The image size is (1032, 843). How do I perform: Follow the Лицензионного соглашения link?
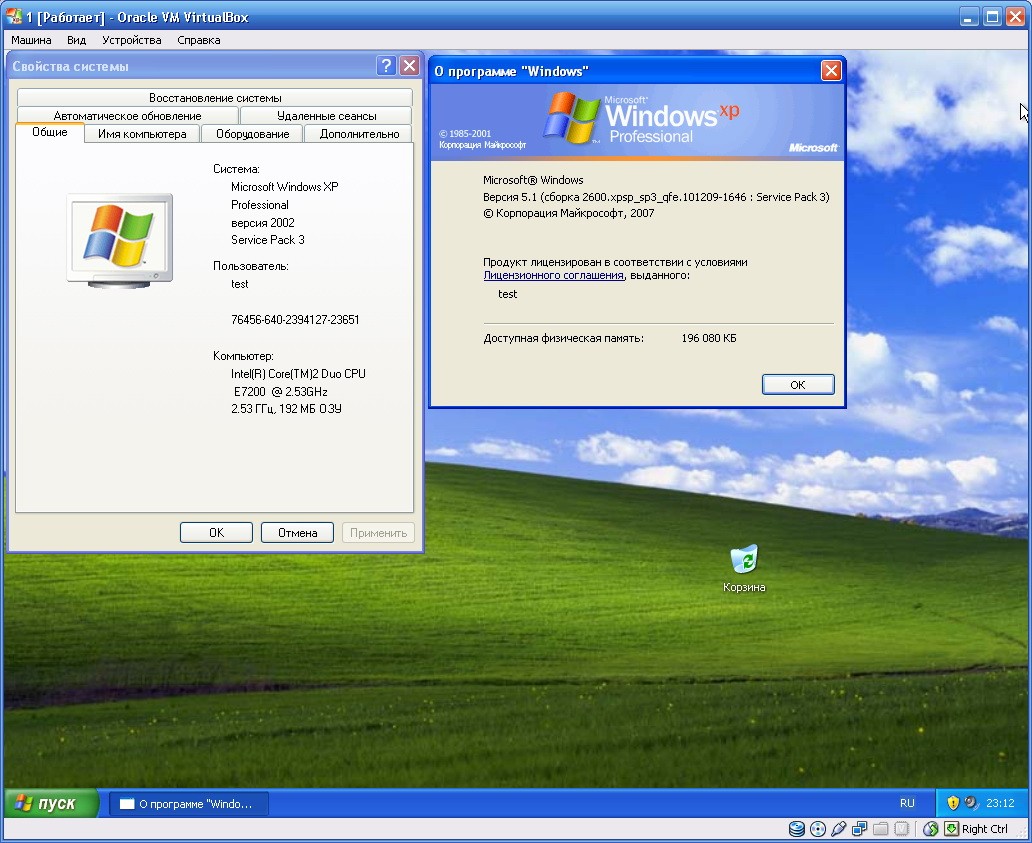pyautogui.click(x=553, y=275)
